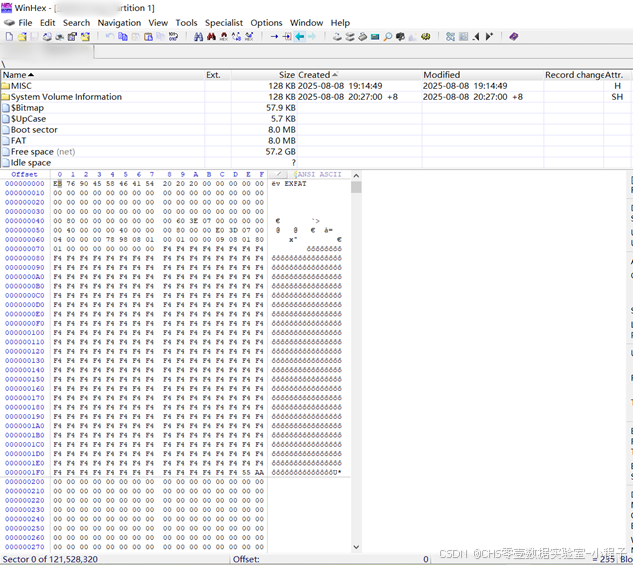Open the Navigation menu
This screenshot has width=633, height=565.
click(x=119, y=23)
